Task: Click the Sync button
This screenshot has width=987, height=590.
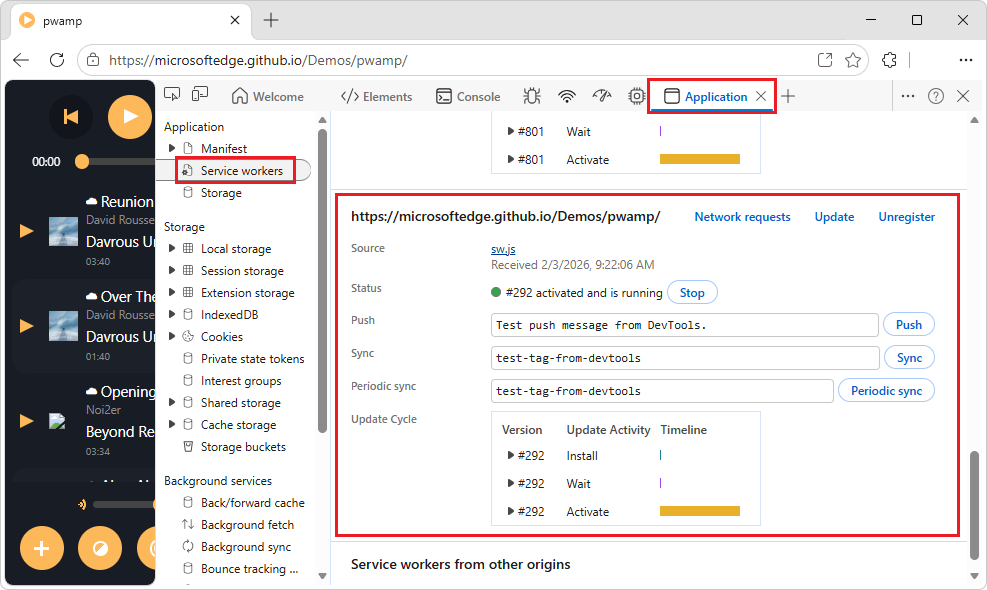Action: point(909,358)
